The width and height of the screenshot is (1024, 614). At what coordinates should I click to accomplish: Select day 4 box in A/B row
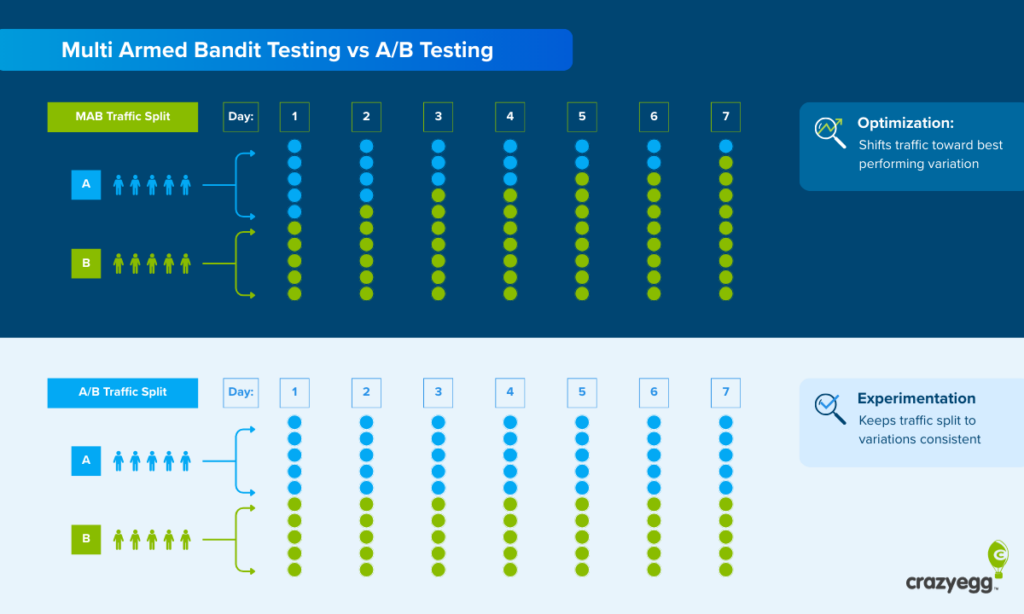pos(510,392)
